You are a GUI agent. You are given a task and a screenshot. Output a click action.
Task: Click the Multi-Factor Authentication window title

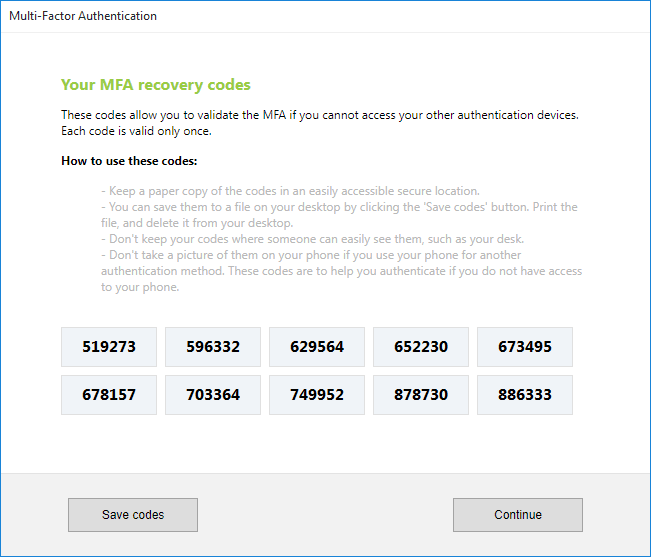(x=83, y=16)
